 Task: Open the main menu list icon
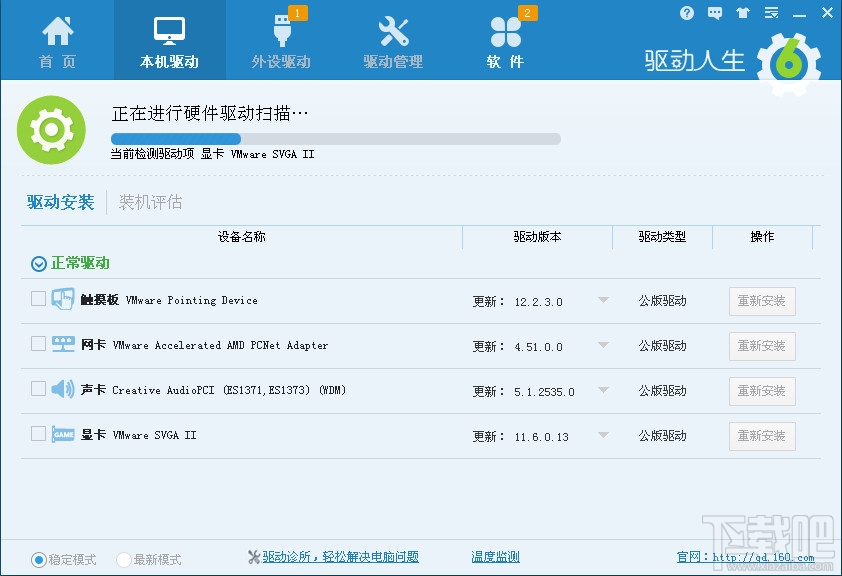772,13
